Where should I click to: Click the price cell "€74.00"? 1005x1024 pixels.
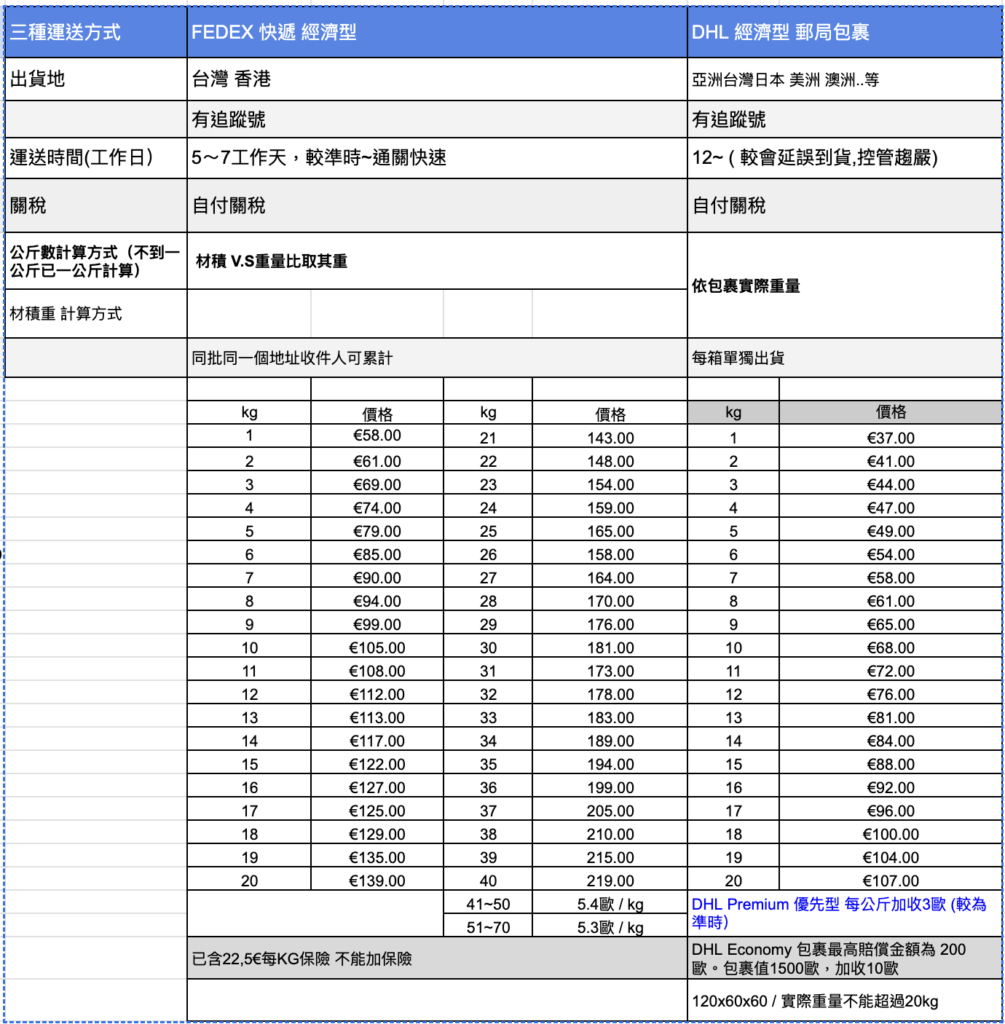point(377,508)
